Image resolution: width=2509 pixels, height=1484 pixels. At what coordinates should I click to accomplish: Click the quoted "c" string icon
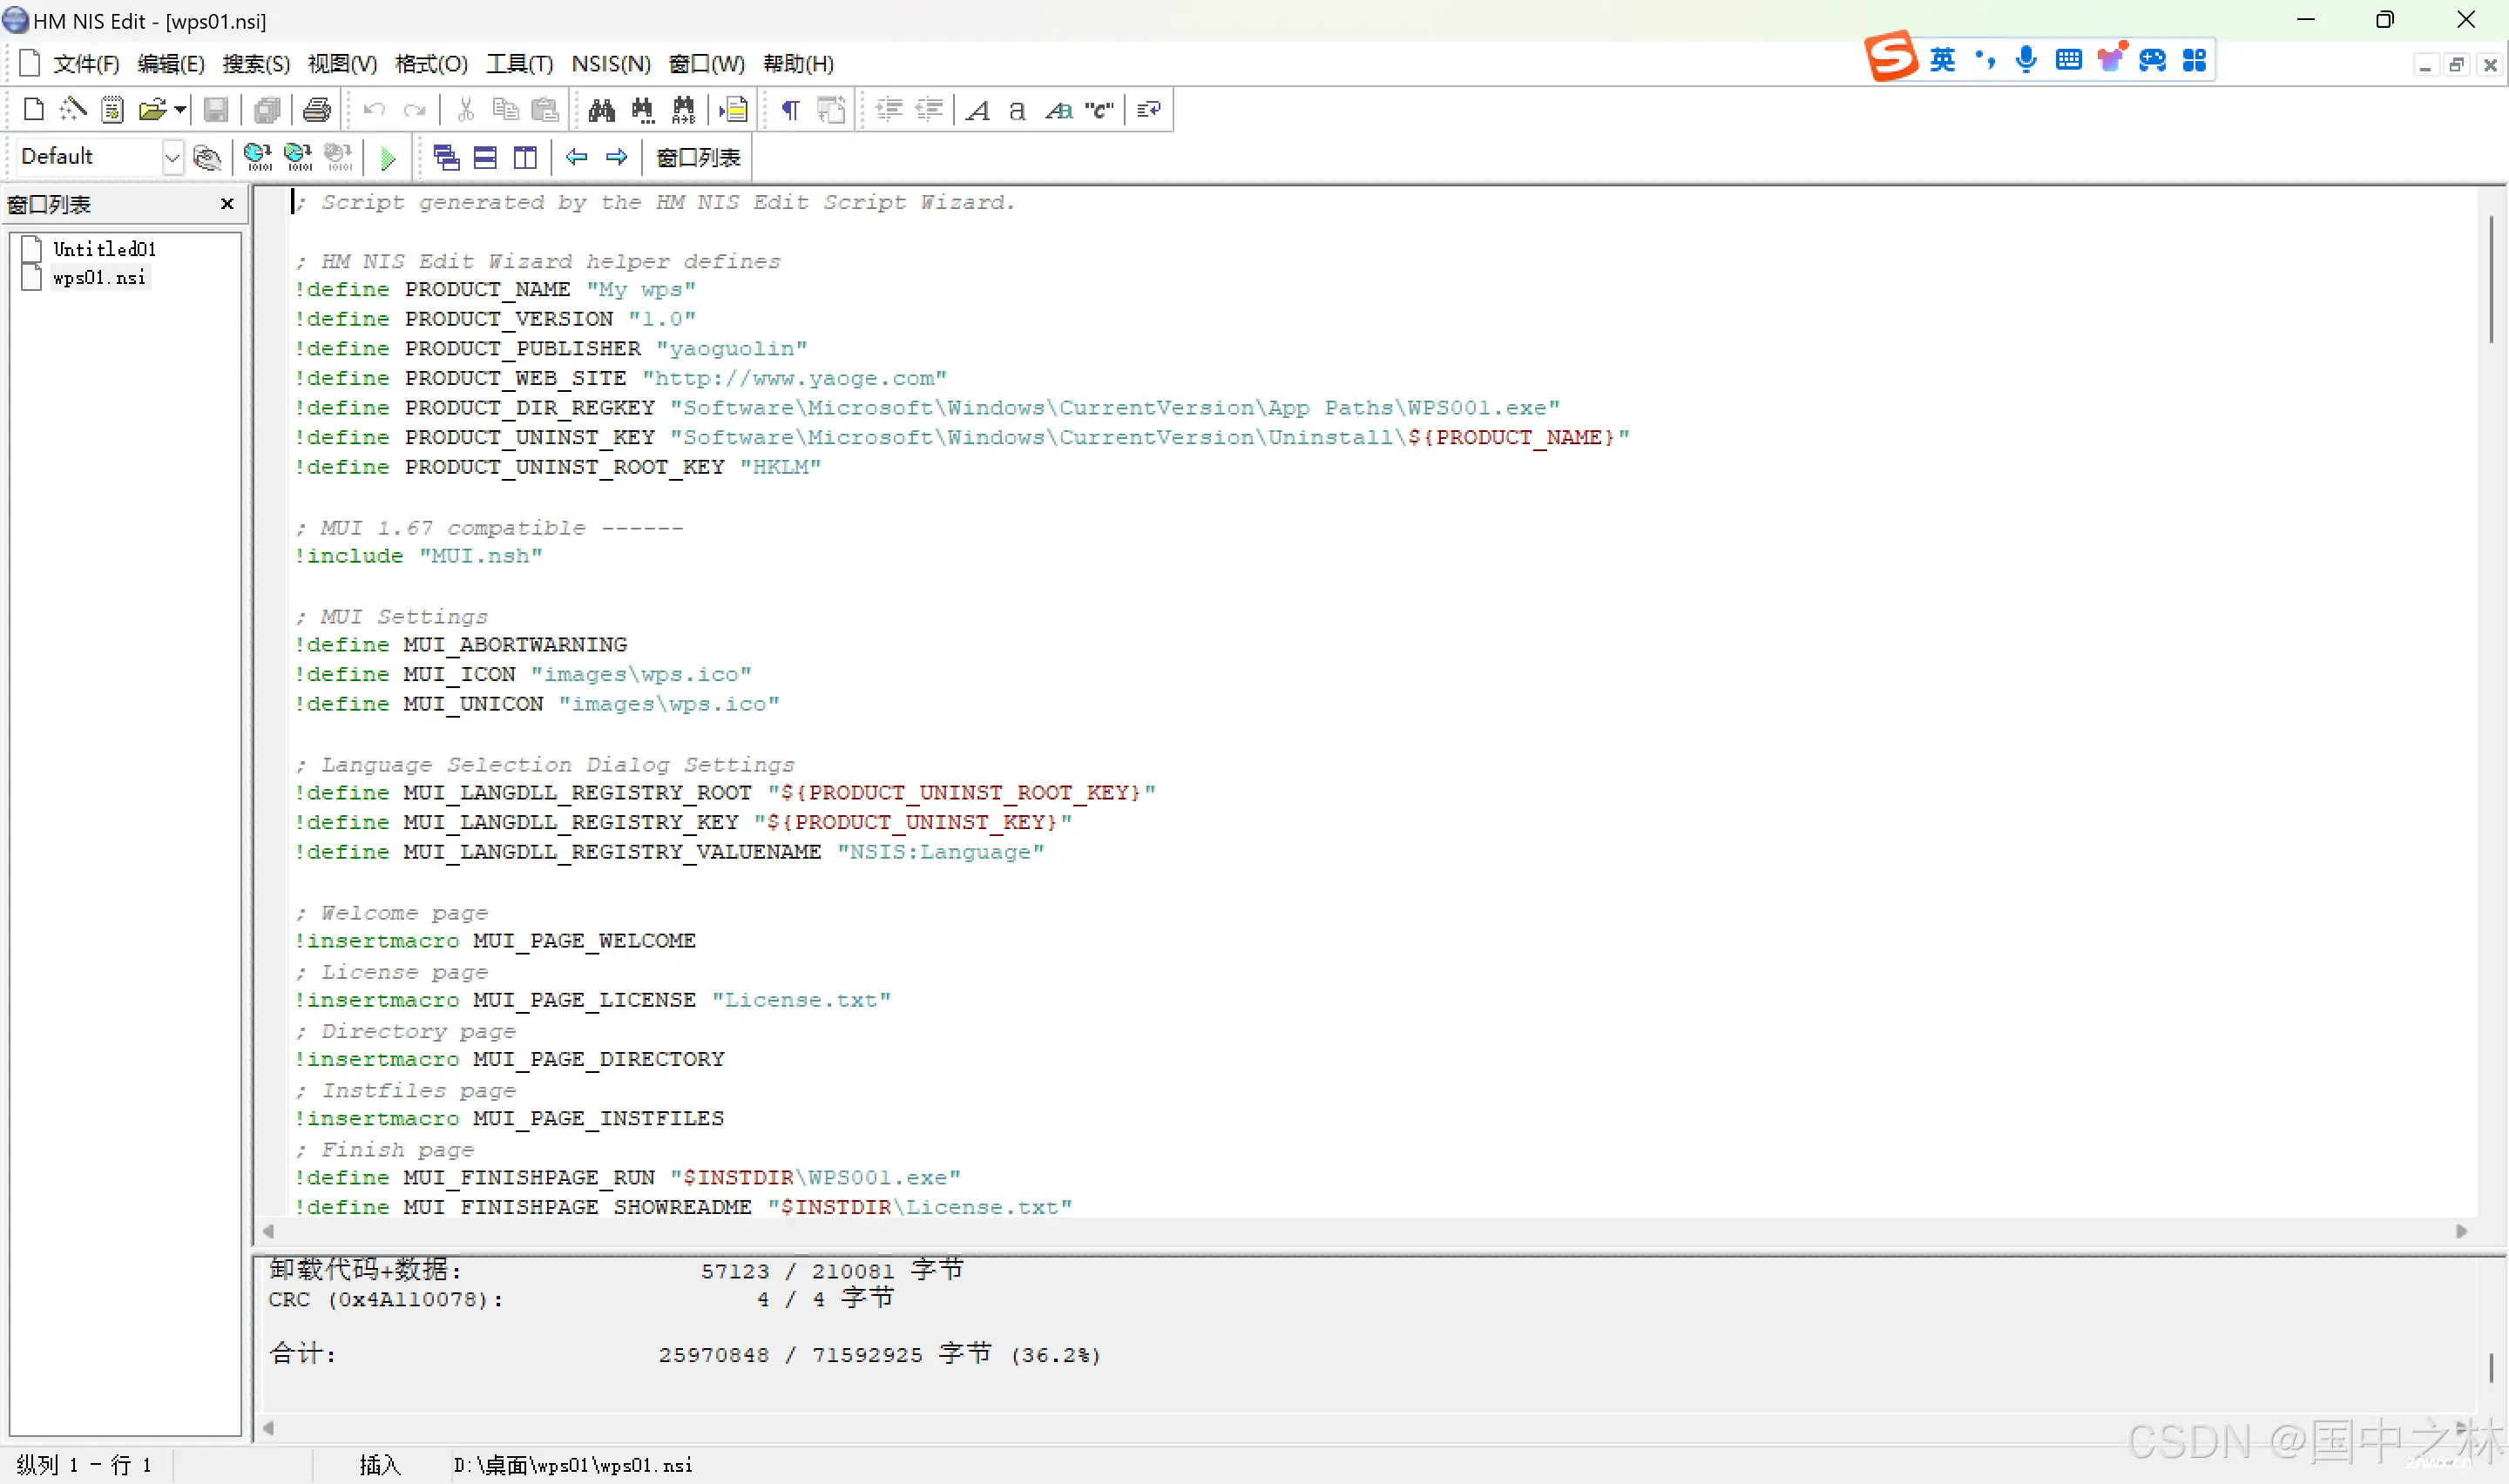click(1099, 109)
